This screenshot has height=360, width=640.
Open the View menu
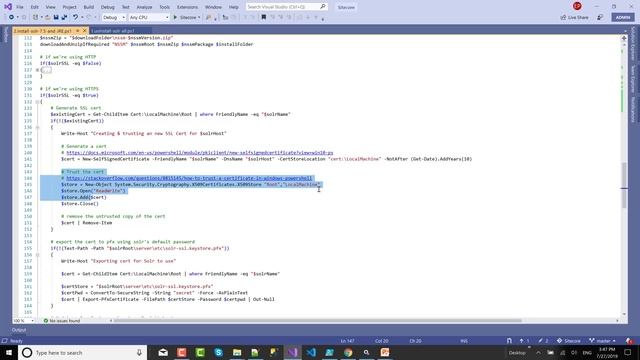tap(50, 7)
